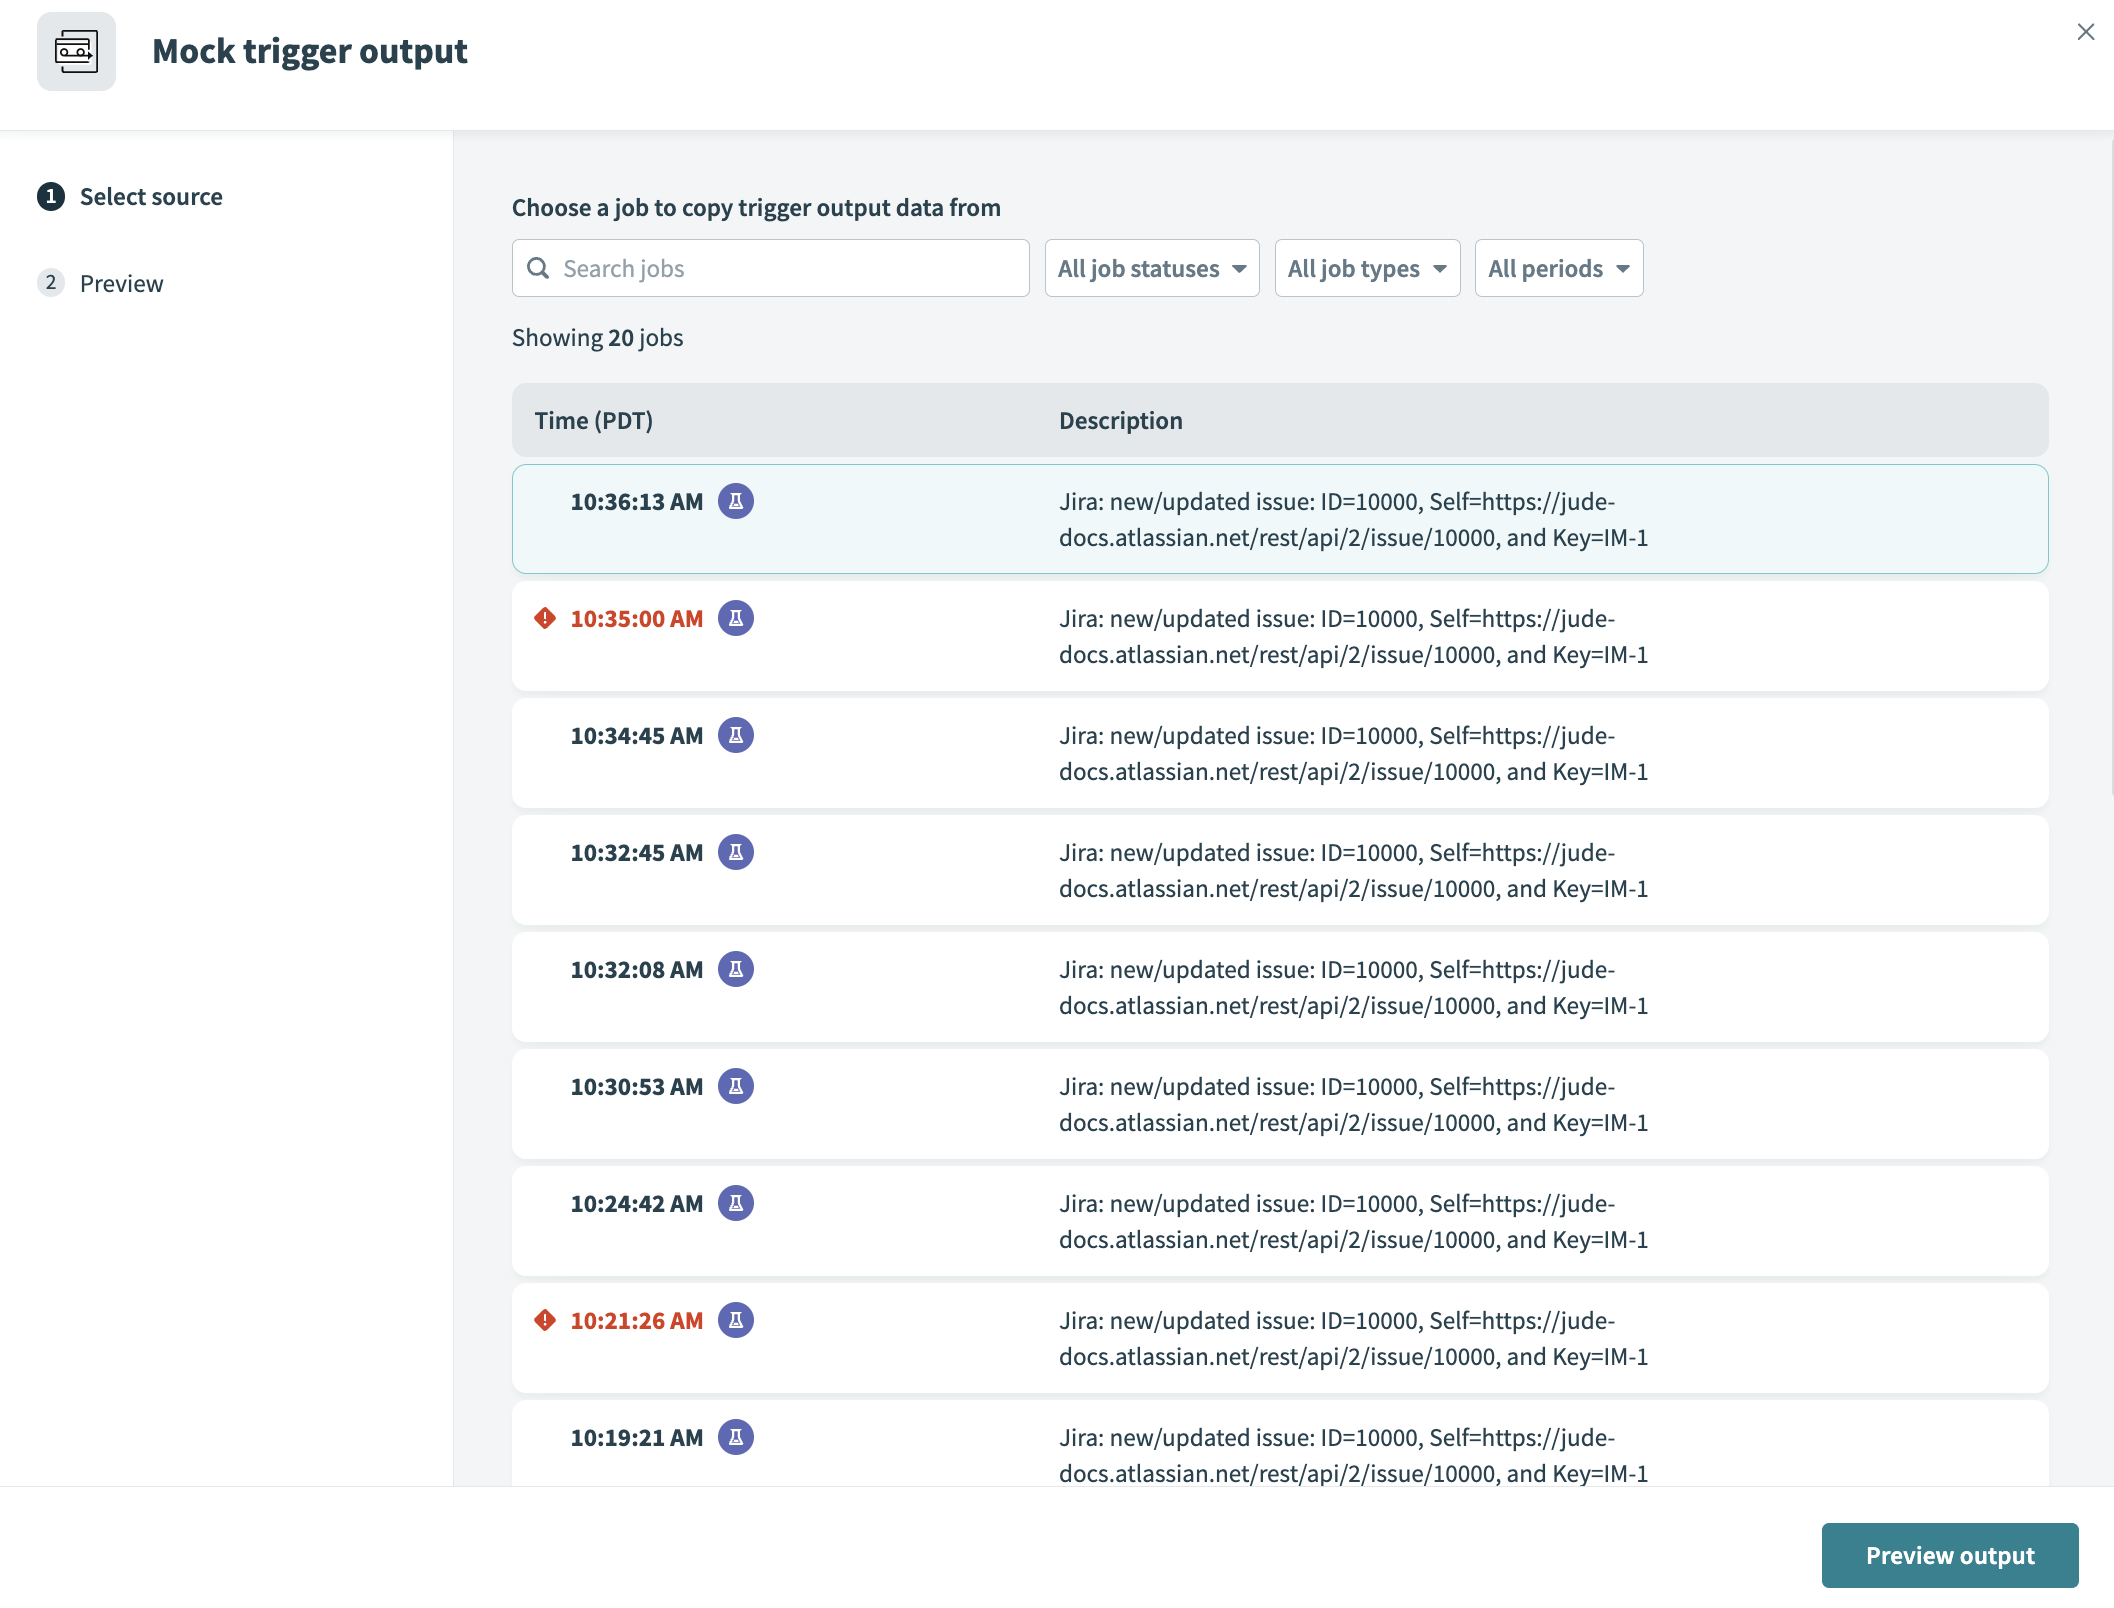
Task: Click the Jira trigger icon at 10:35:00 AM
Action: [736, 617]
